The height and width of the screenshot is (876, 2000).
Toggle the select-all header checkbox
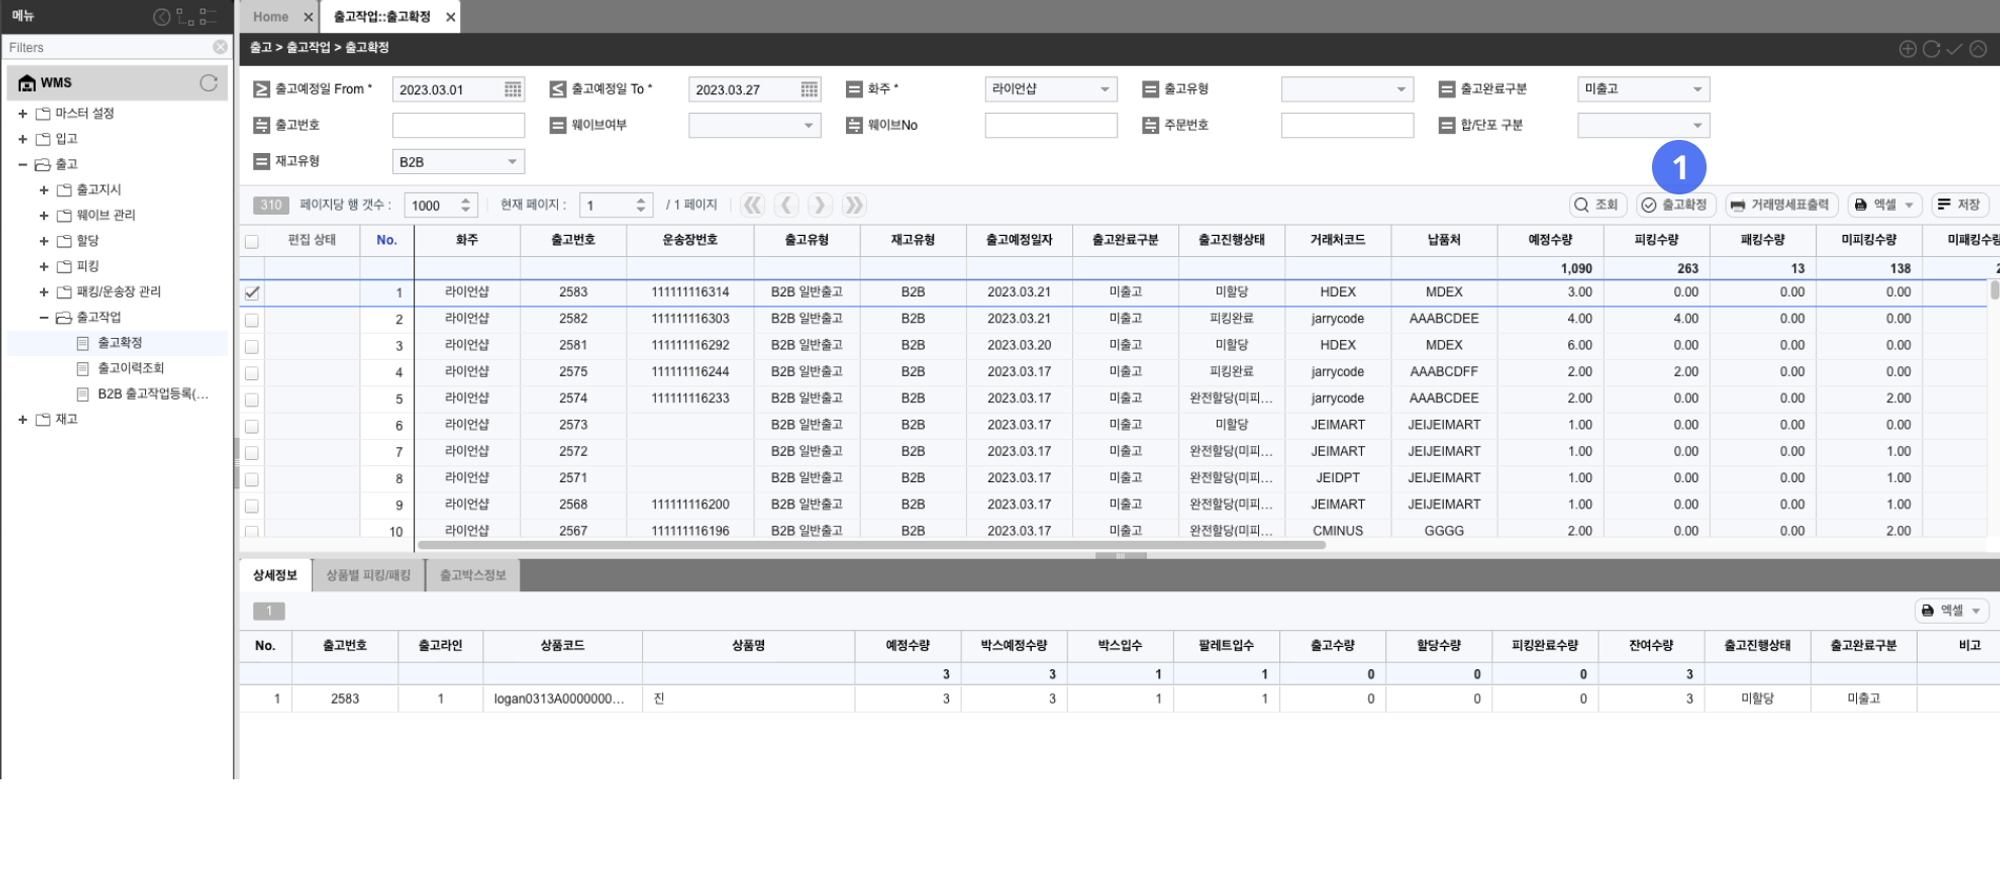coord(252,241)
